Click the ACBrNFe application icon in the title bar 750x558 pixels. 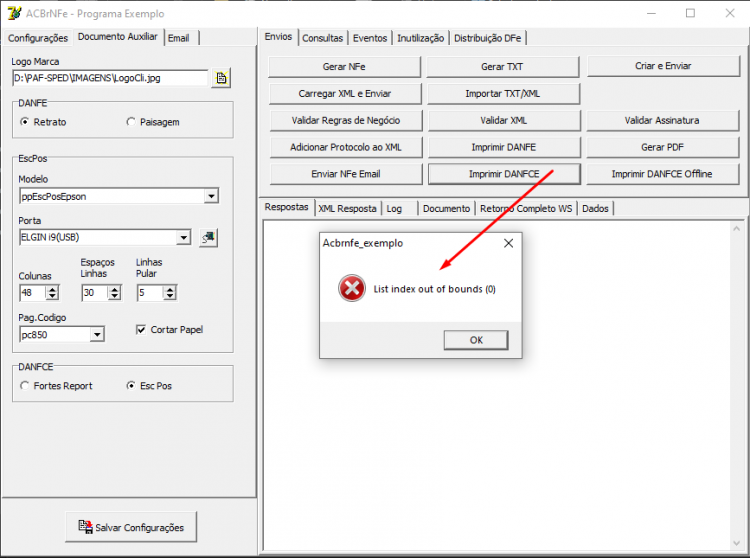(14, 13)
